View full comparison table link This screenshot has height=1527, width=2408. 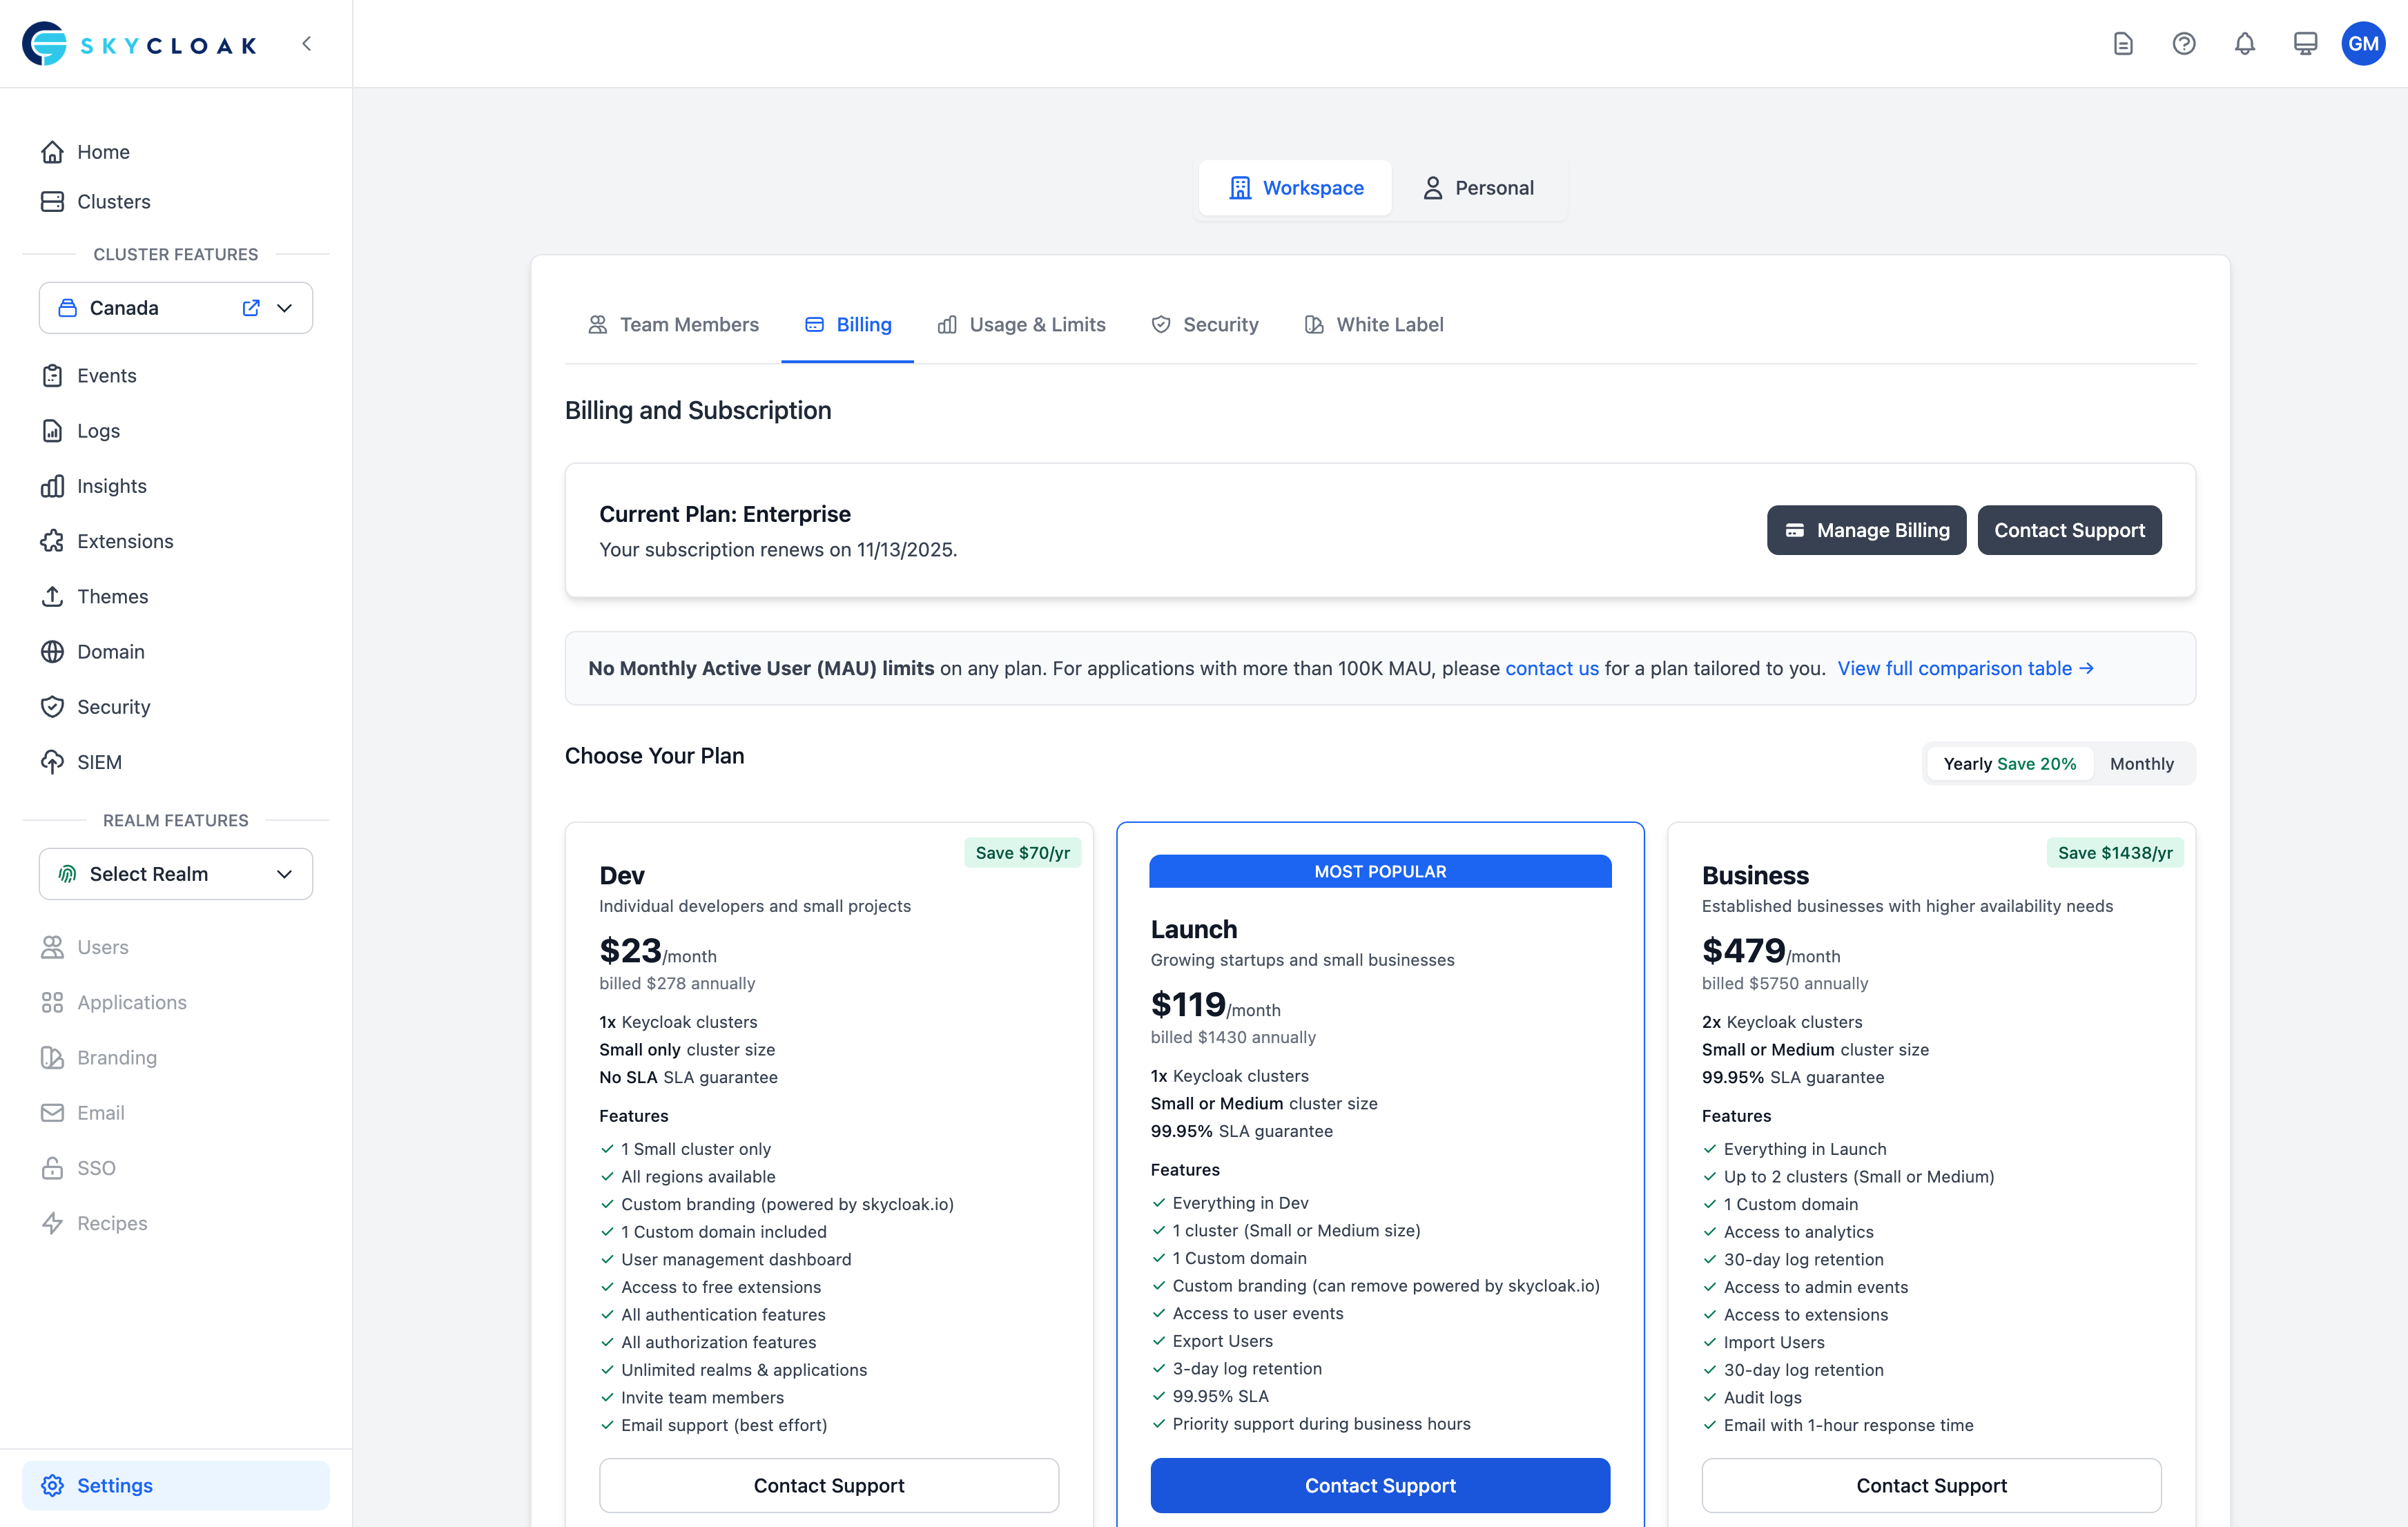(1965, 668)
